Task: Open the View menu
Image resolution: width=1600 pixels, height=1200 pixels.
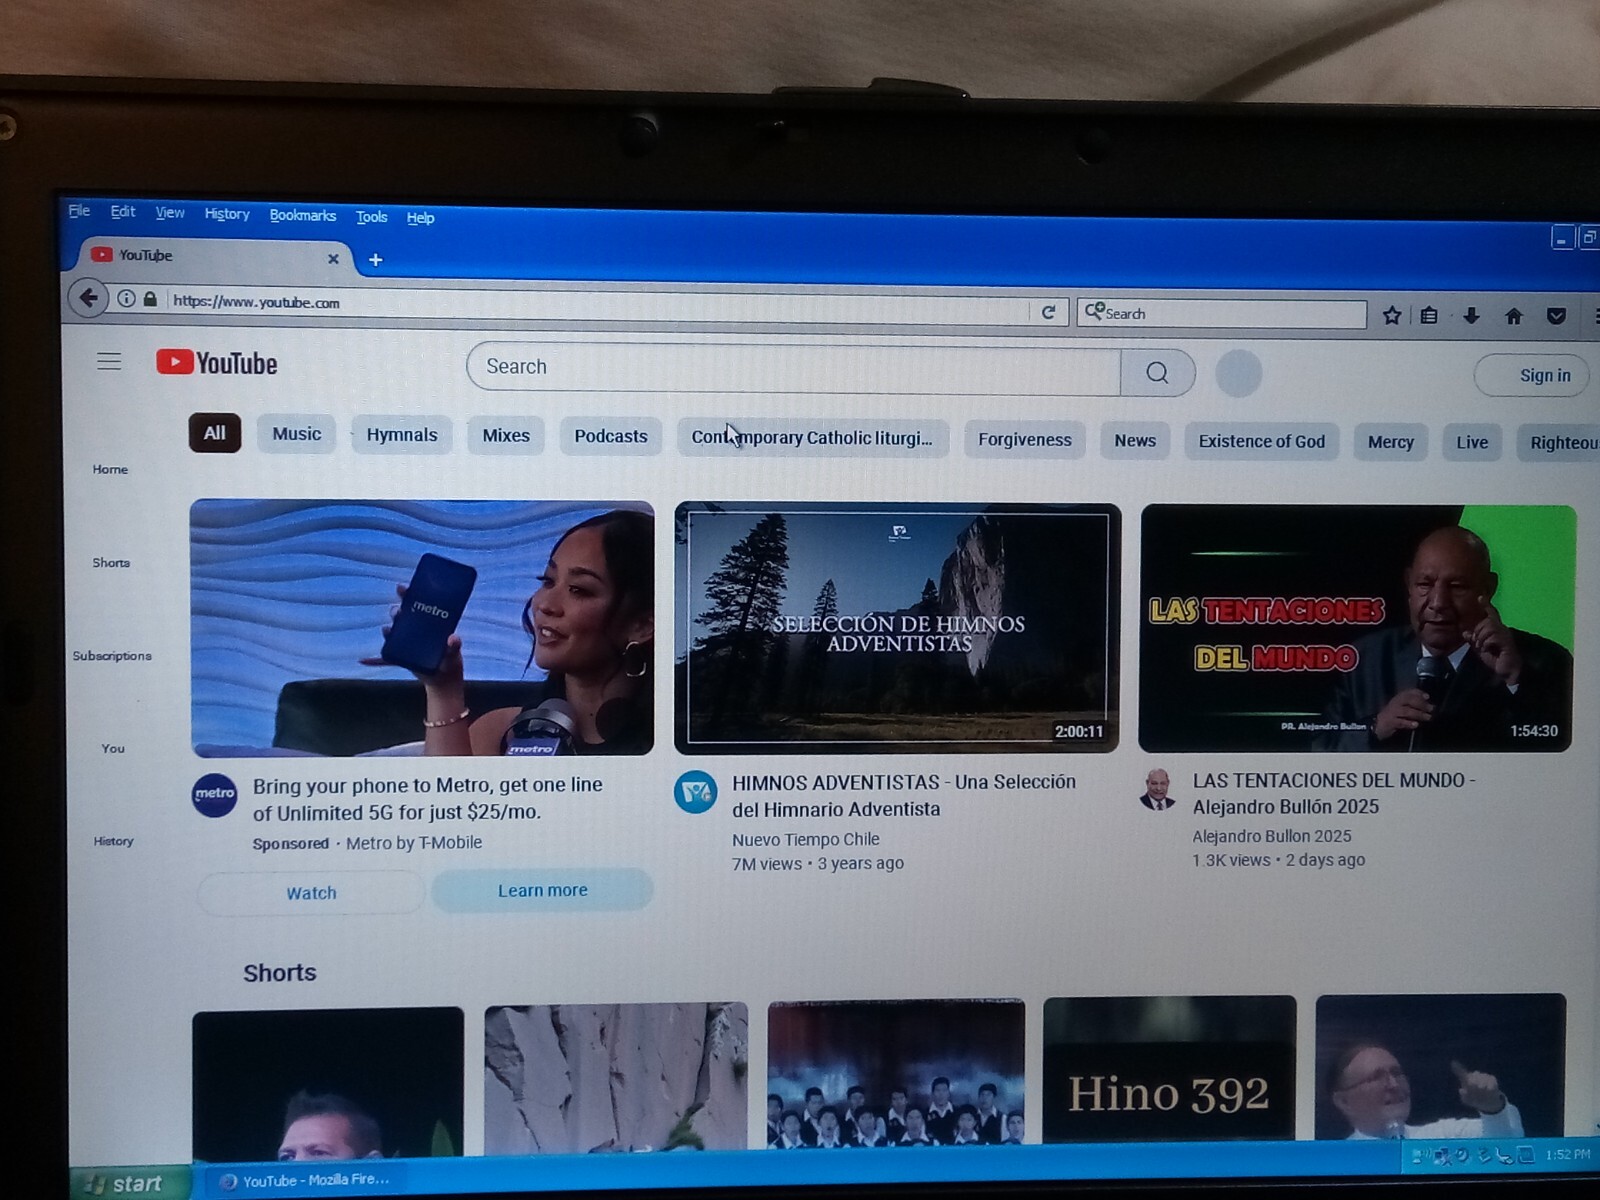Action: point(169,212)
